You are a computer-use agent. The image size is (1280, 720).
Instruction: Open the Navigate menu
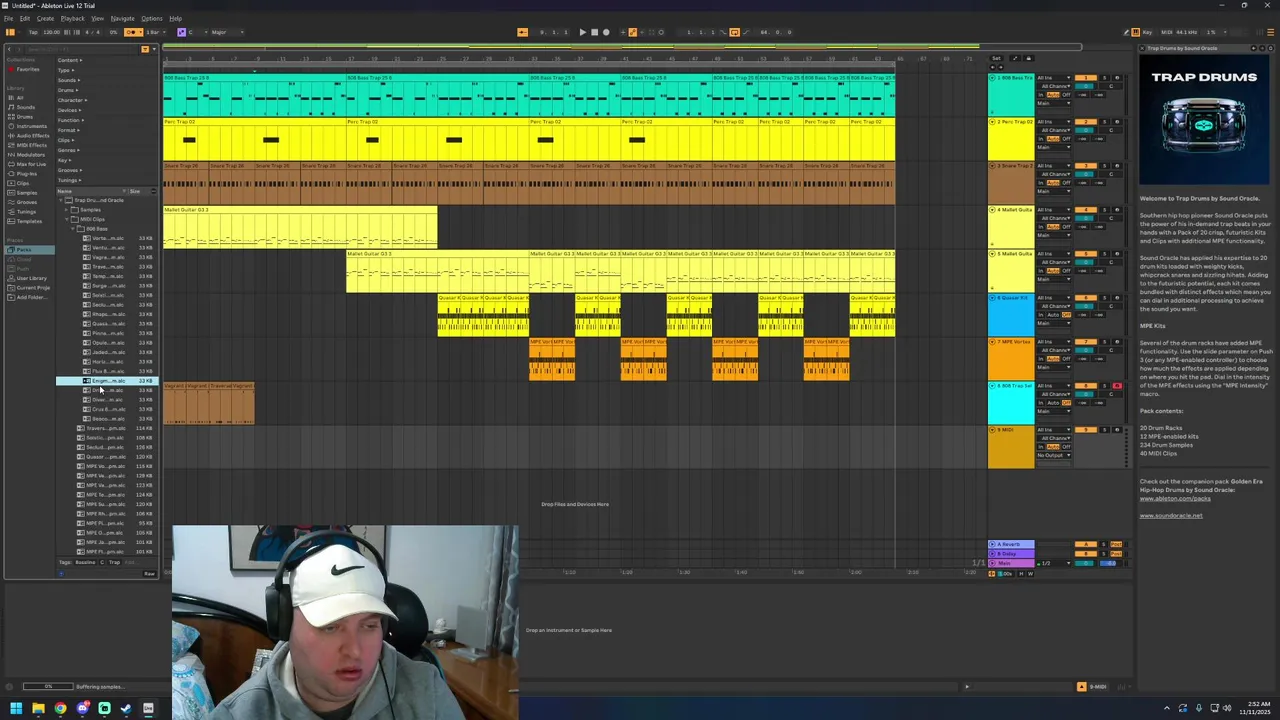tap(122, 18)
